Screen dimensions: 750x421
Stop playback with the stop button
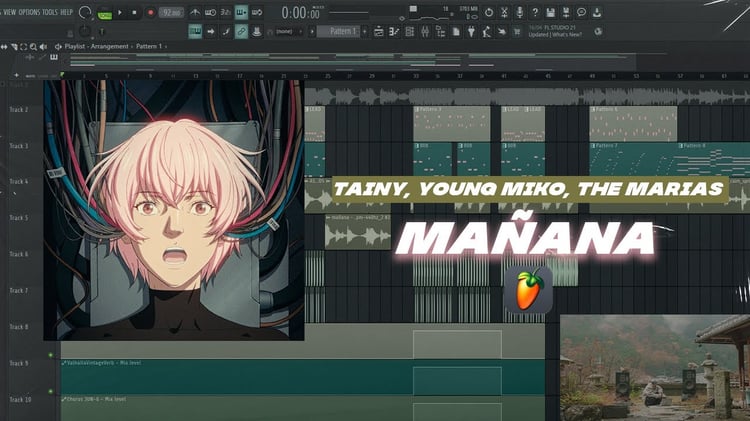pyautogui.click(x=134, y=12)
